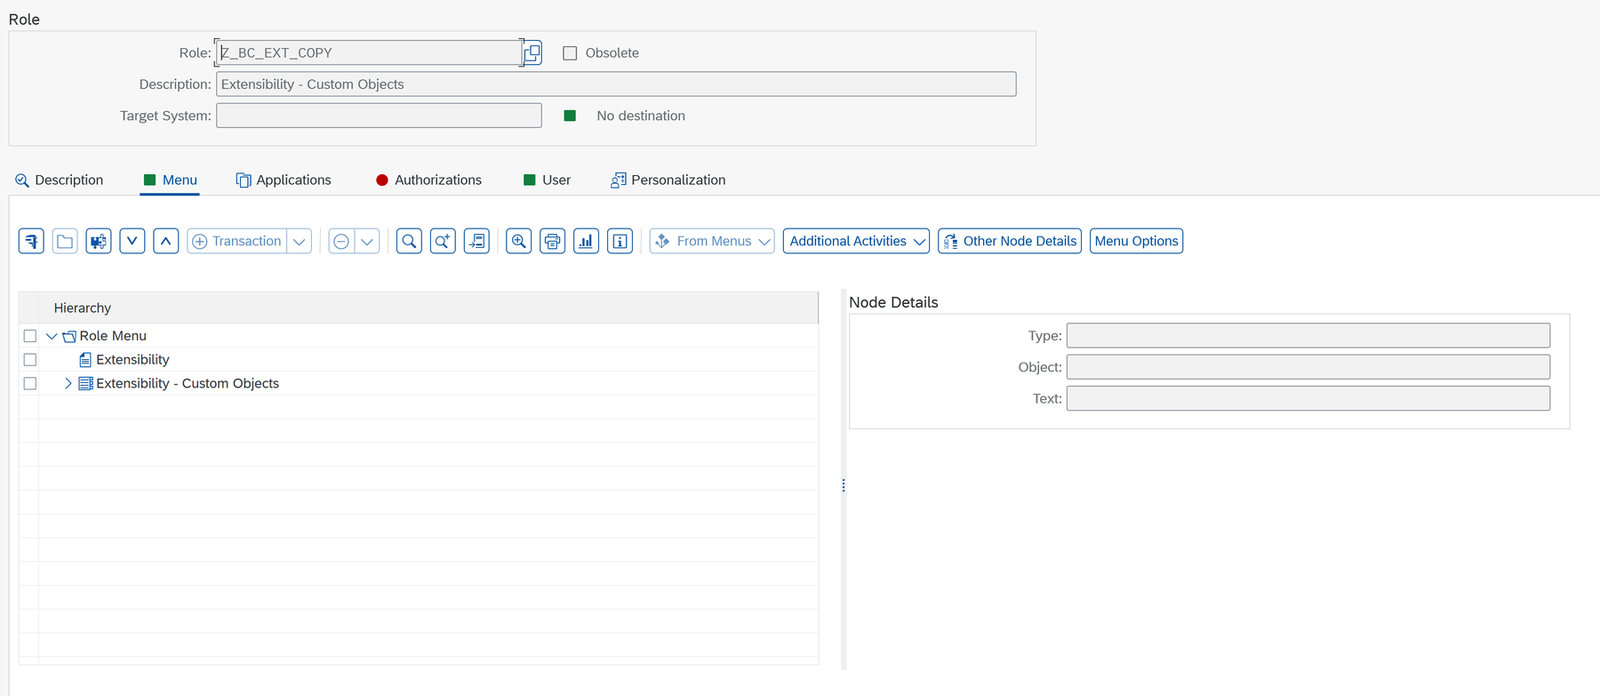The width and height of the screenshot is (1600, 696).
Task: Click the Target System input field
Action: click(x=379, y=116)
